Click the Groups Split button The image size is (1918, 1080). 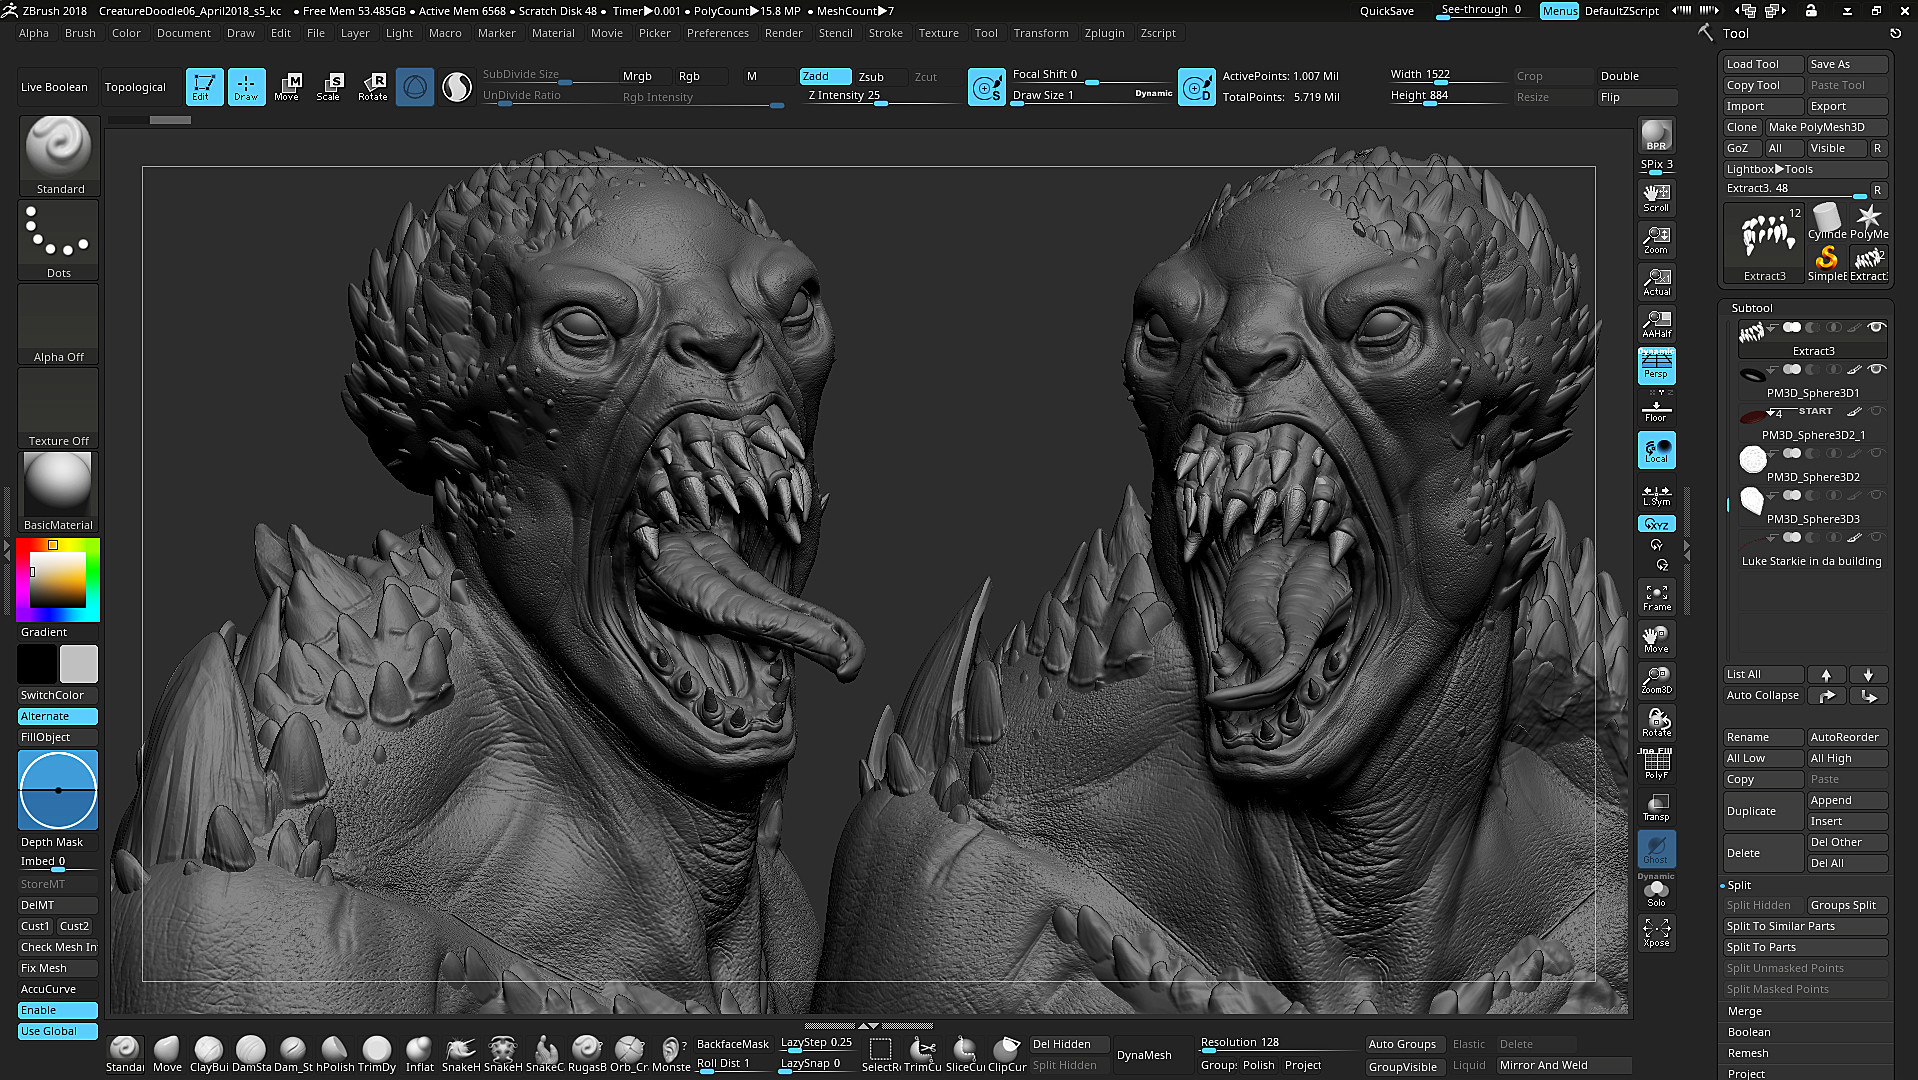pyautogui.click(x=1846, y=905)
